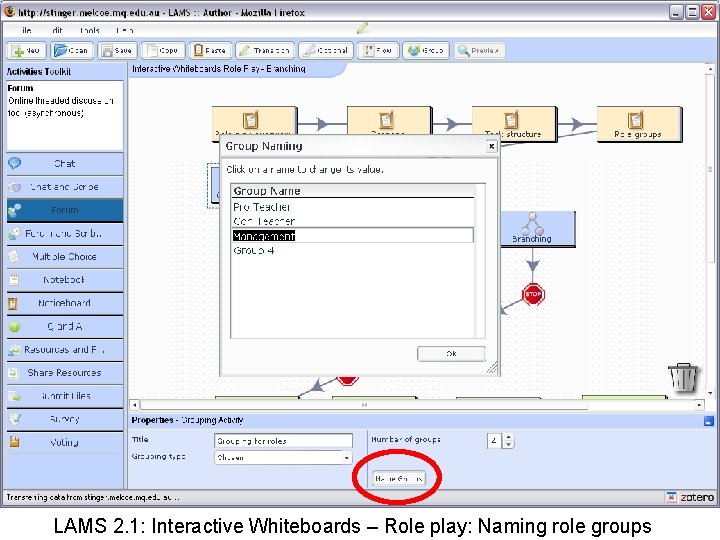Viewport: 720px width, 540px height.
Task: Click the Preview toolbar button
Action: 479,51
